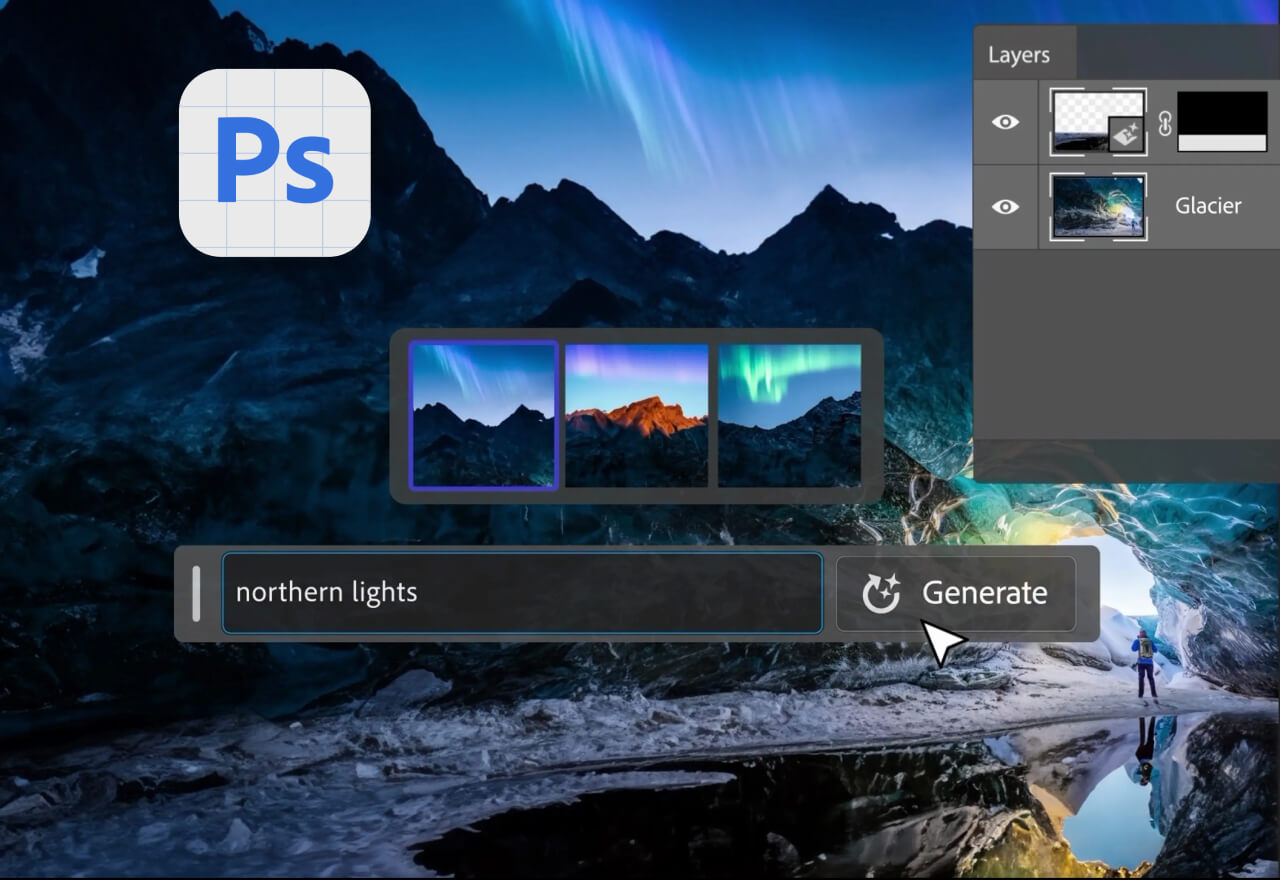Toggle visibility of the generative fill layer

(x=1004, y=122)
